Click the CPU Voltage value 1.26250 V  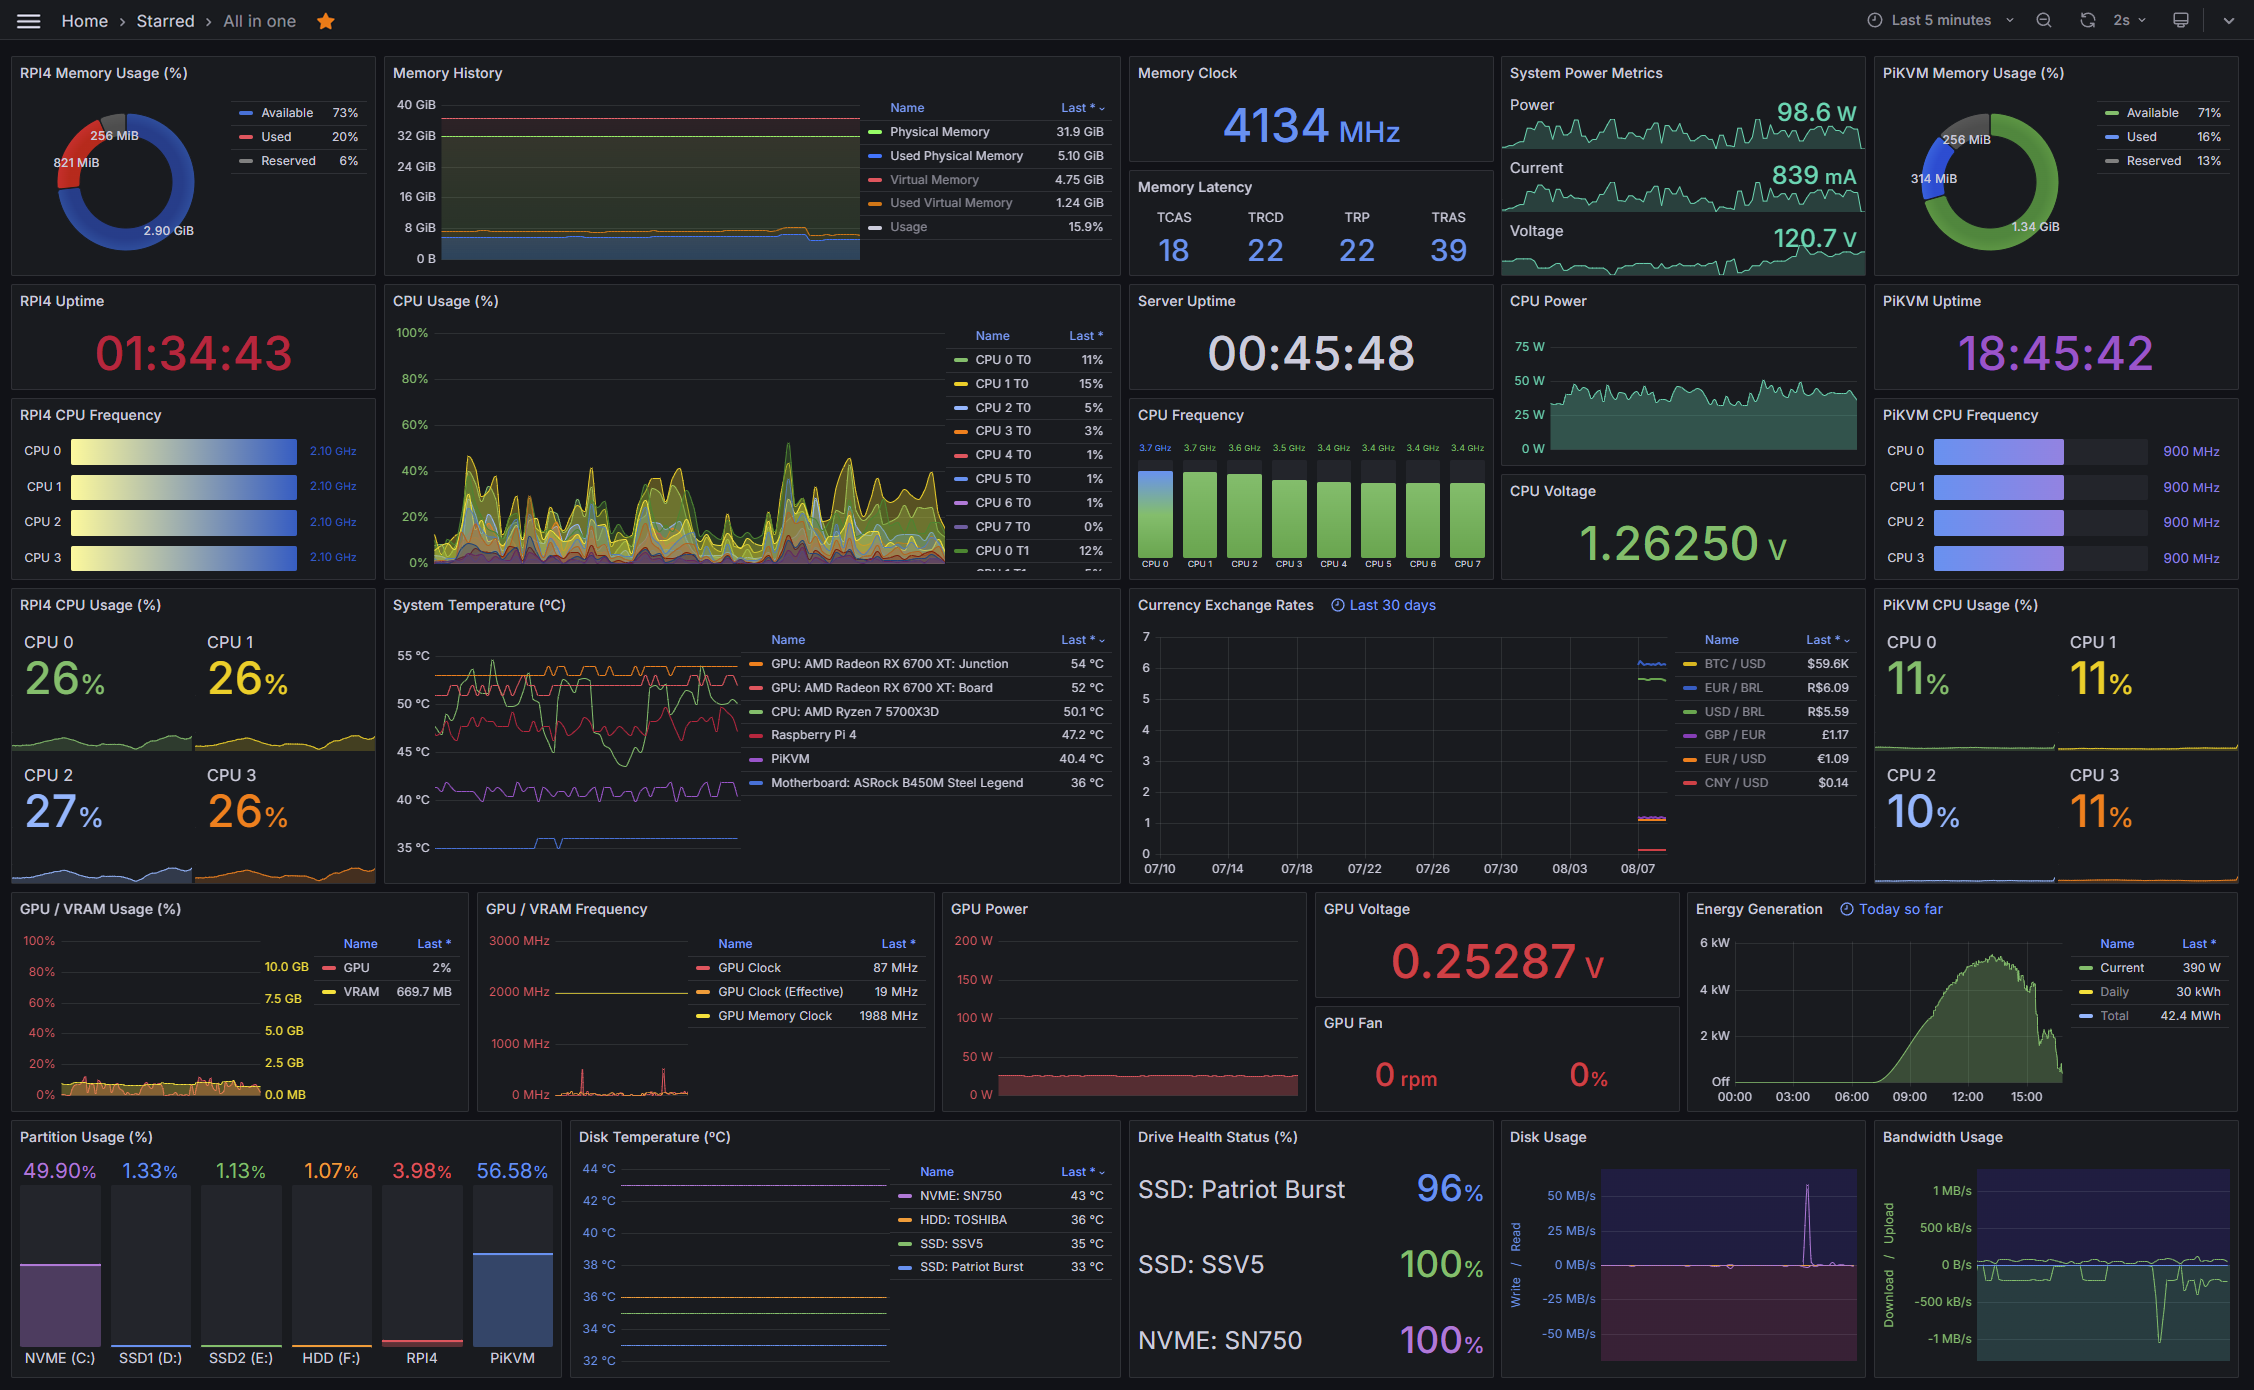click(1682, 544)
